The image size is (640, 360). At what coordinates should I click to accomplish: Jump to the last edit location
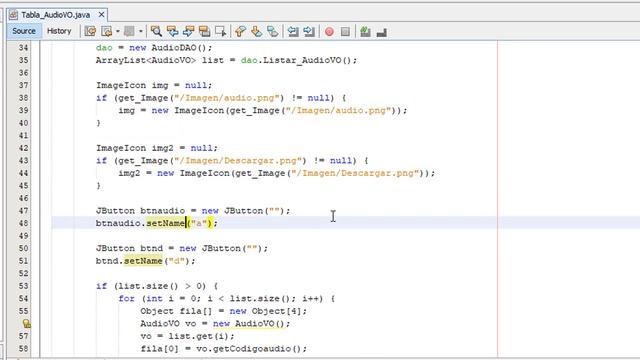tap(90, 31)
